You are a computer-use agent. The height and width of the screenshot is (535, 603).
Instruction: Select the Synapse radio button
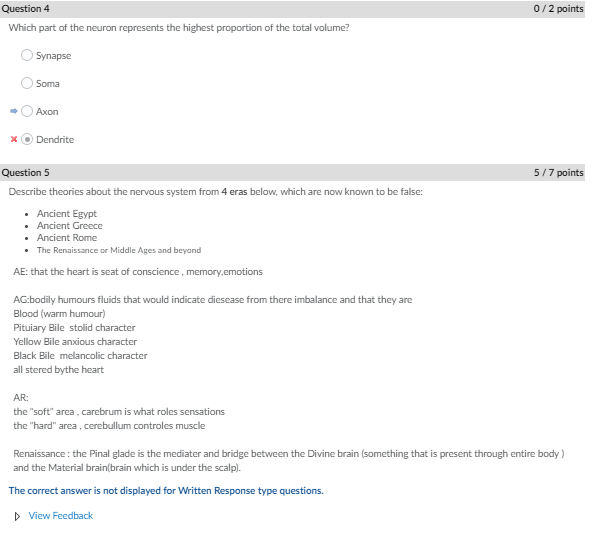coord(28,55)
